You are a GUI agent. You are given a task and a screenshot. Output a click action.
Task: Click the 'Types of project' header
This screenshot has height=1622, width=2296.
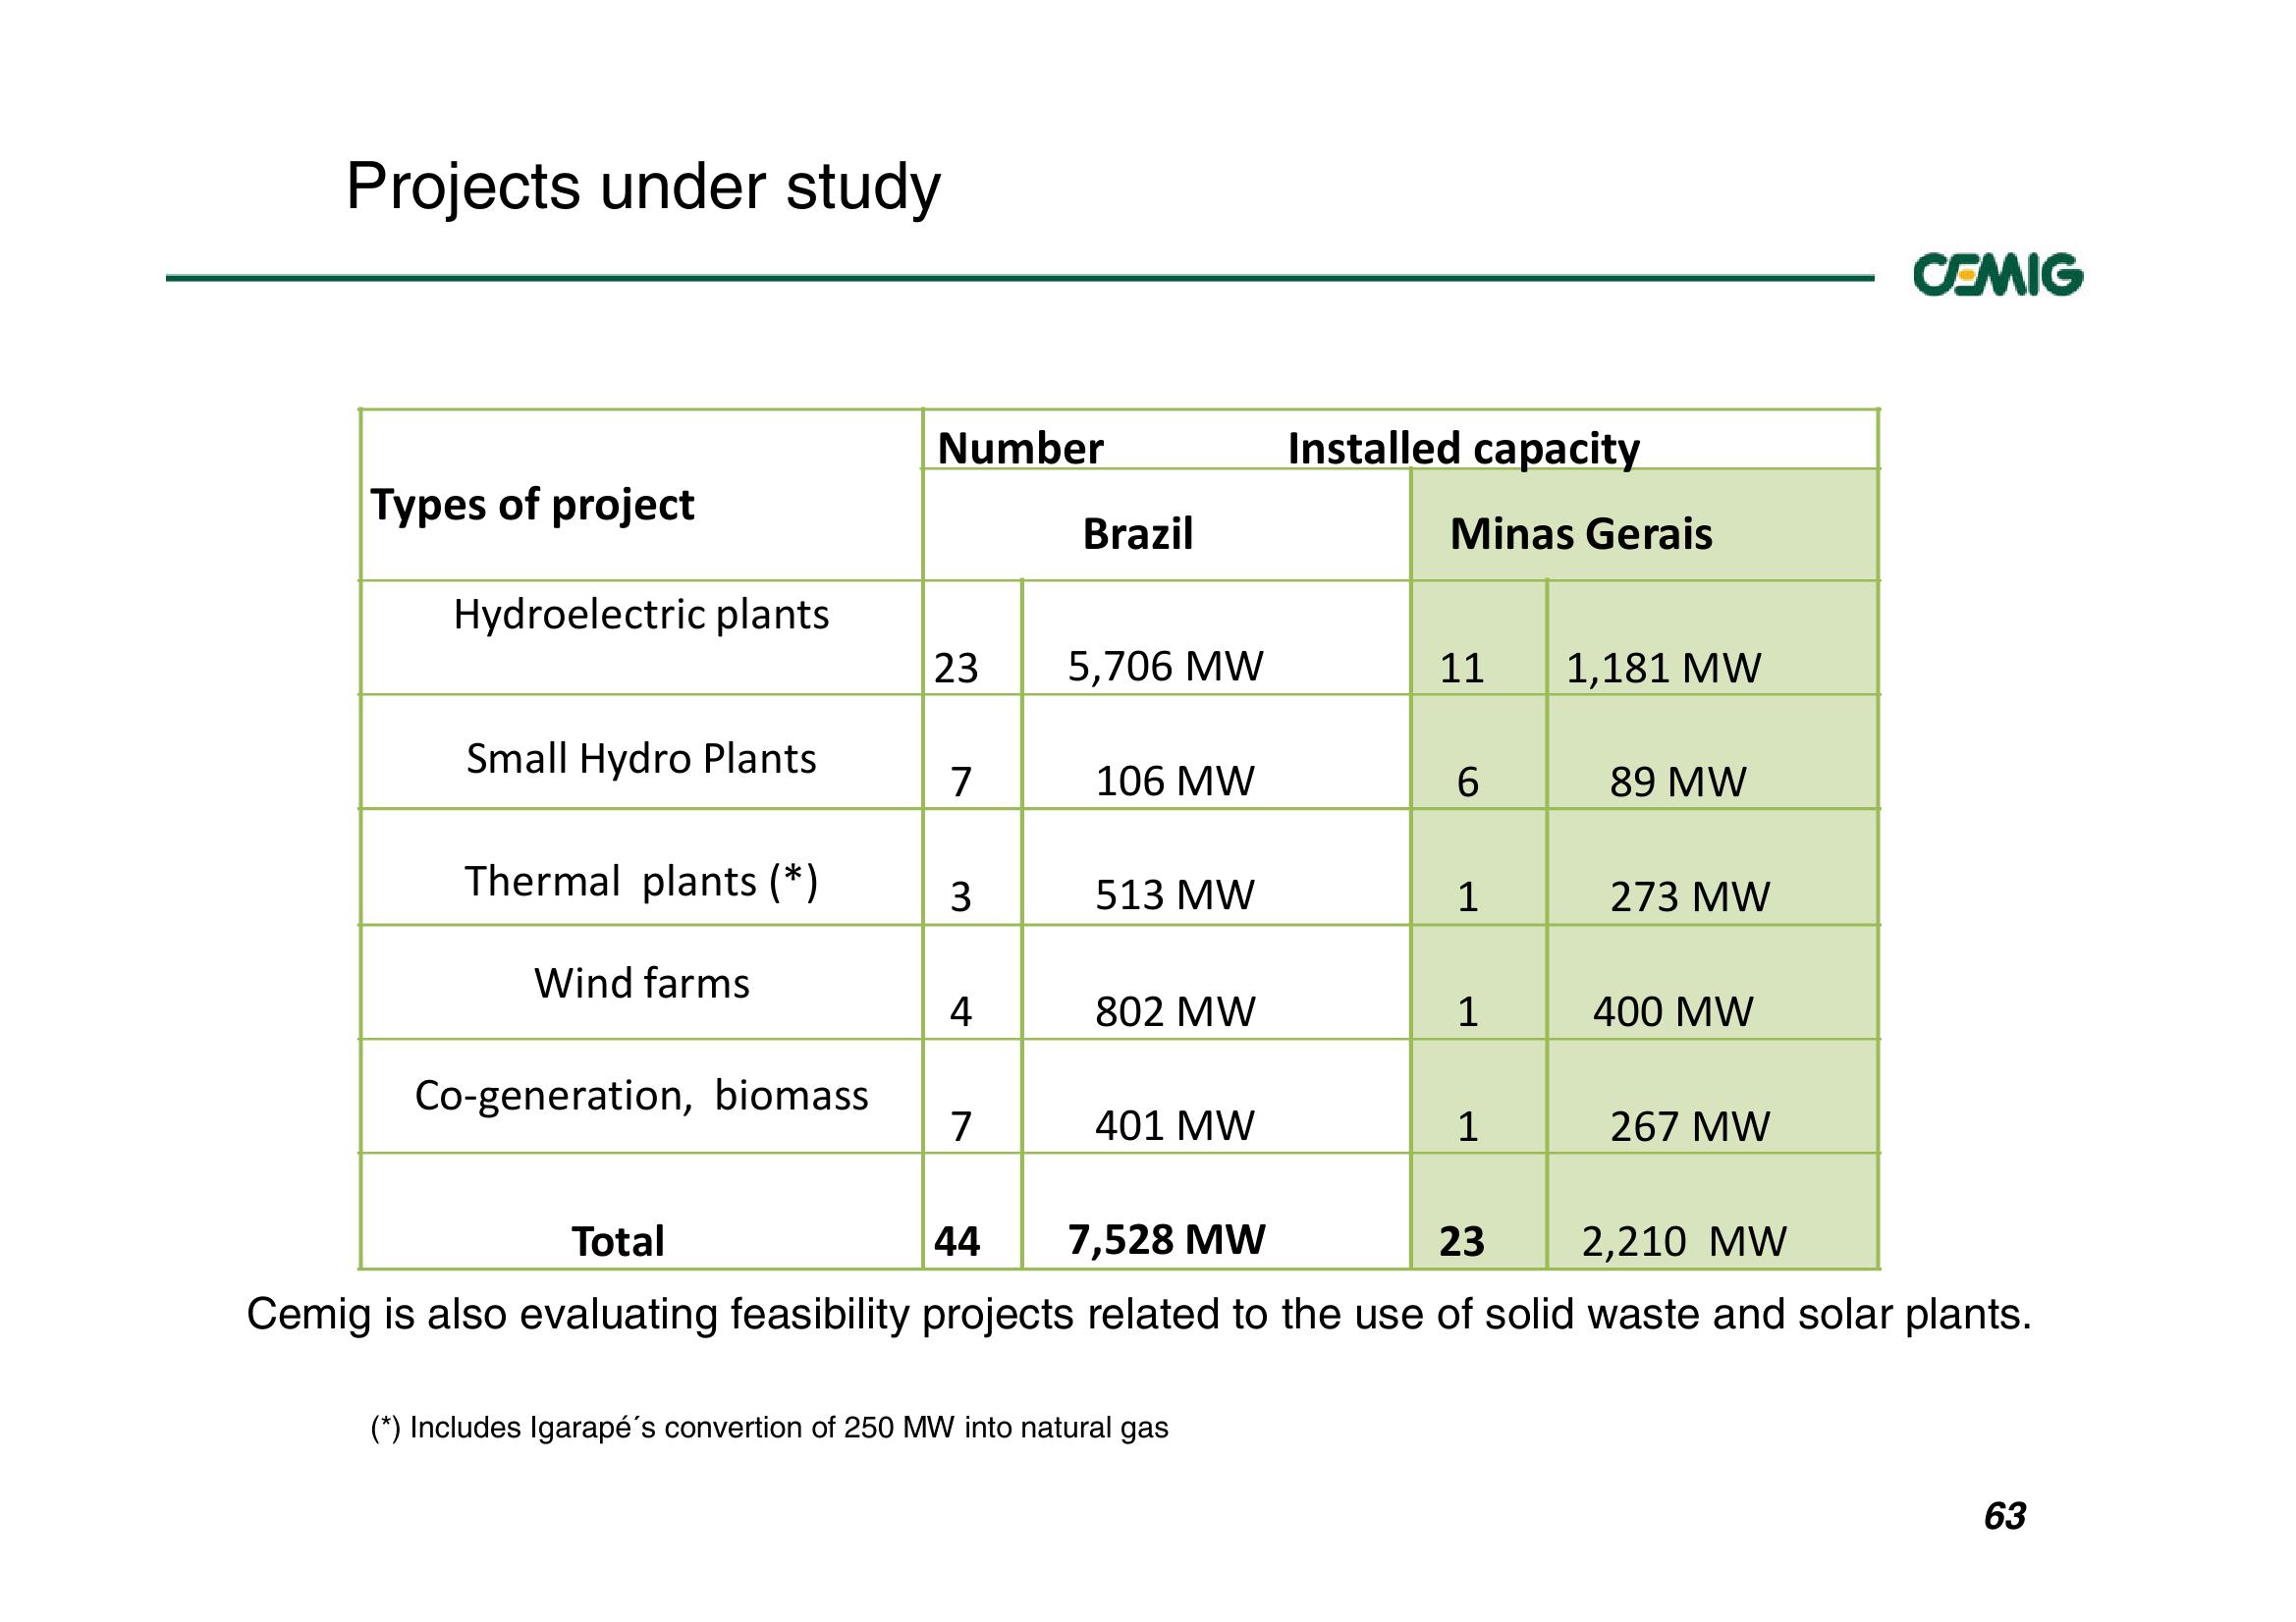point(532,505)
